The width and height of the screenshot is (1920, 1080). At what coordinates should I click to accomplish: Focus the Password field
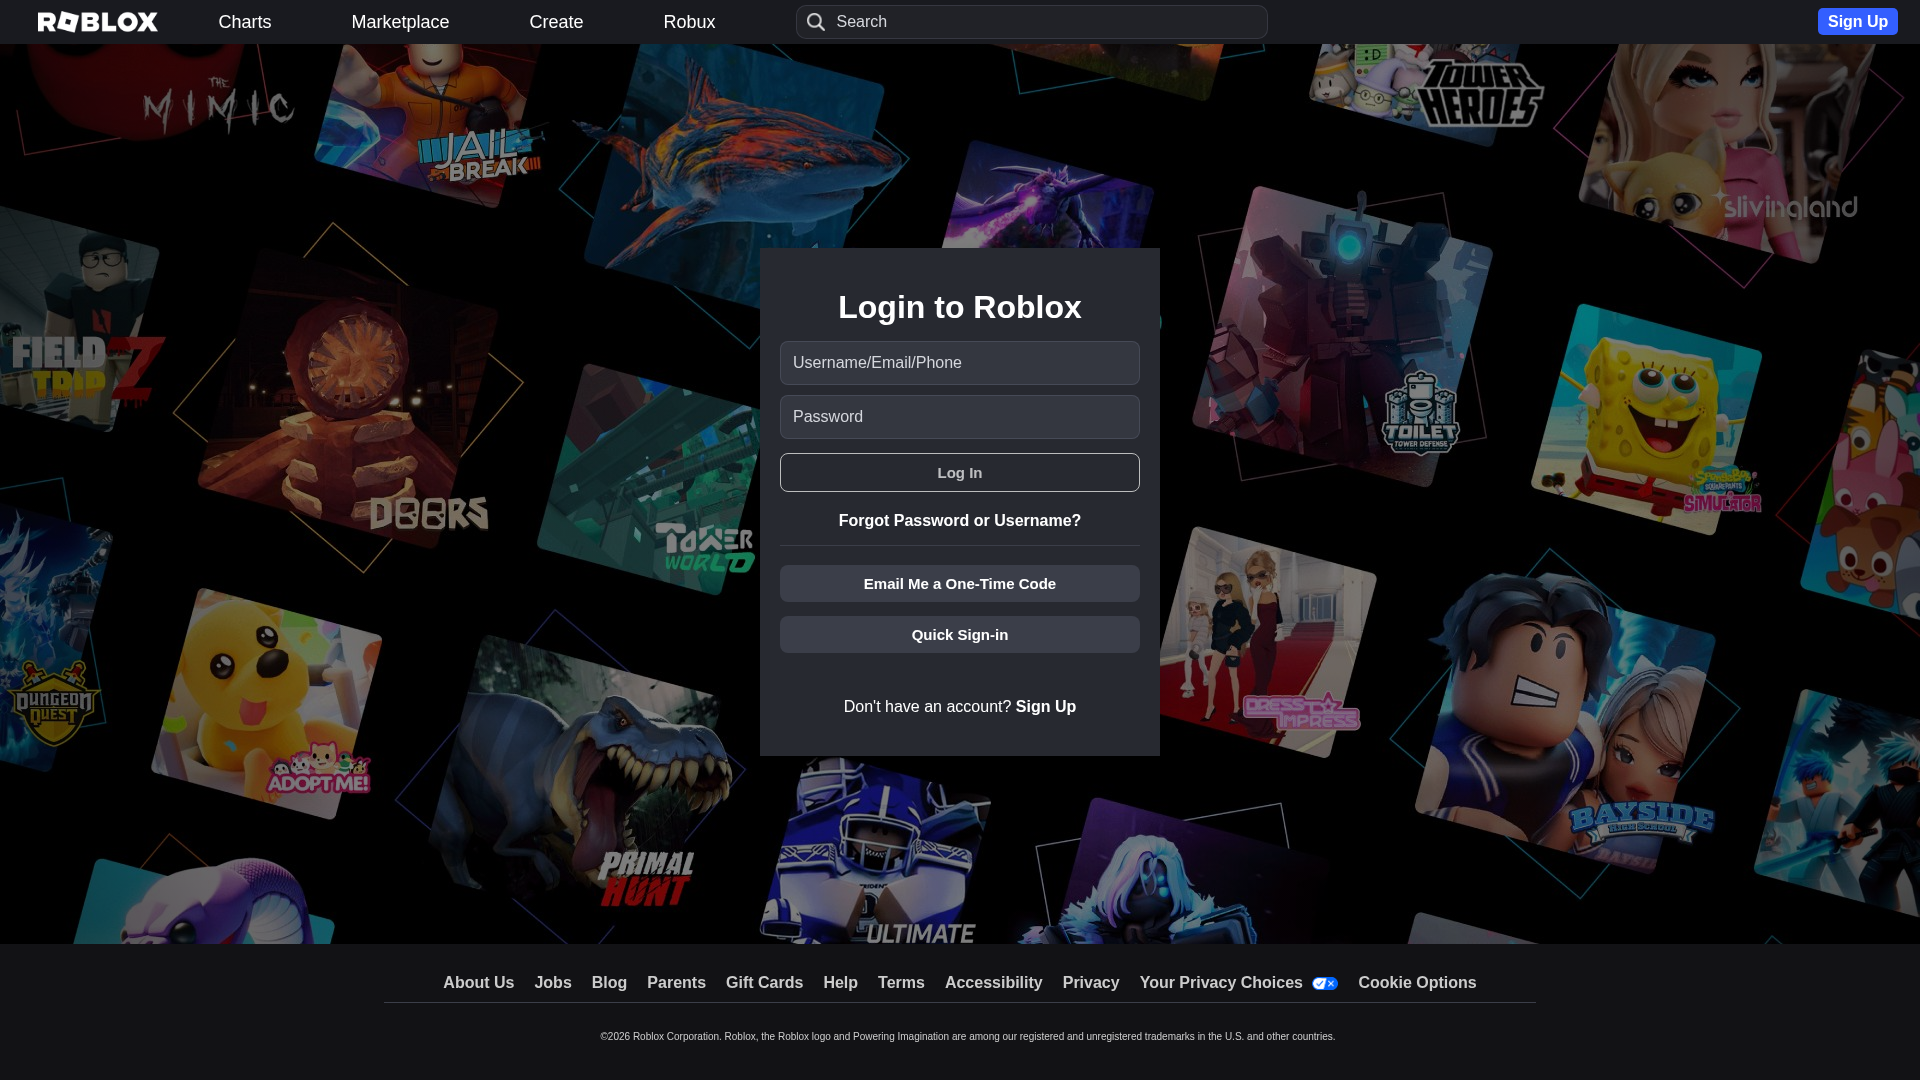point(960,417)
